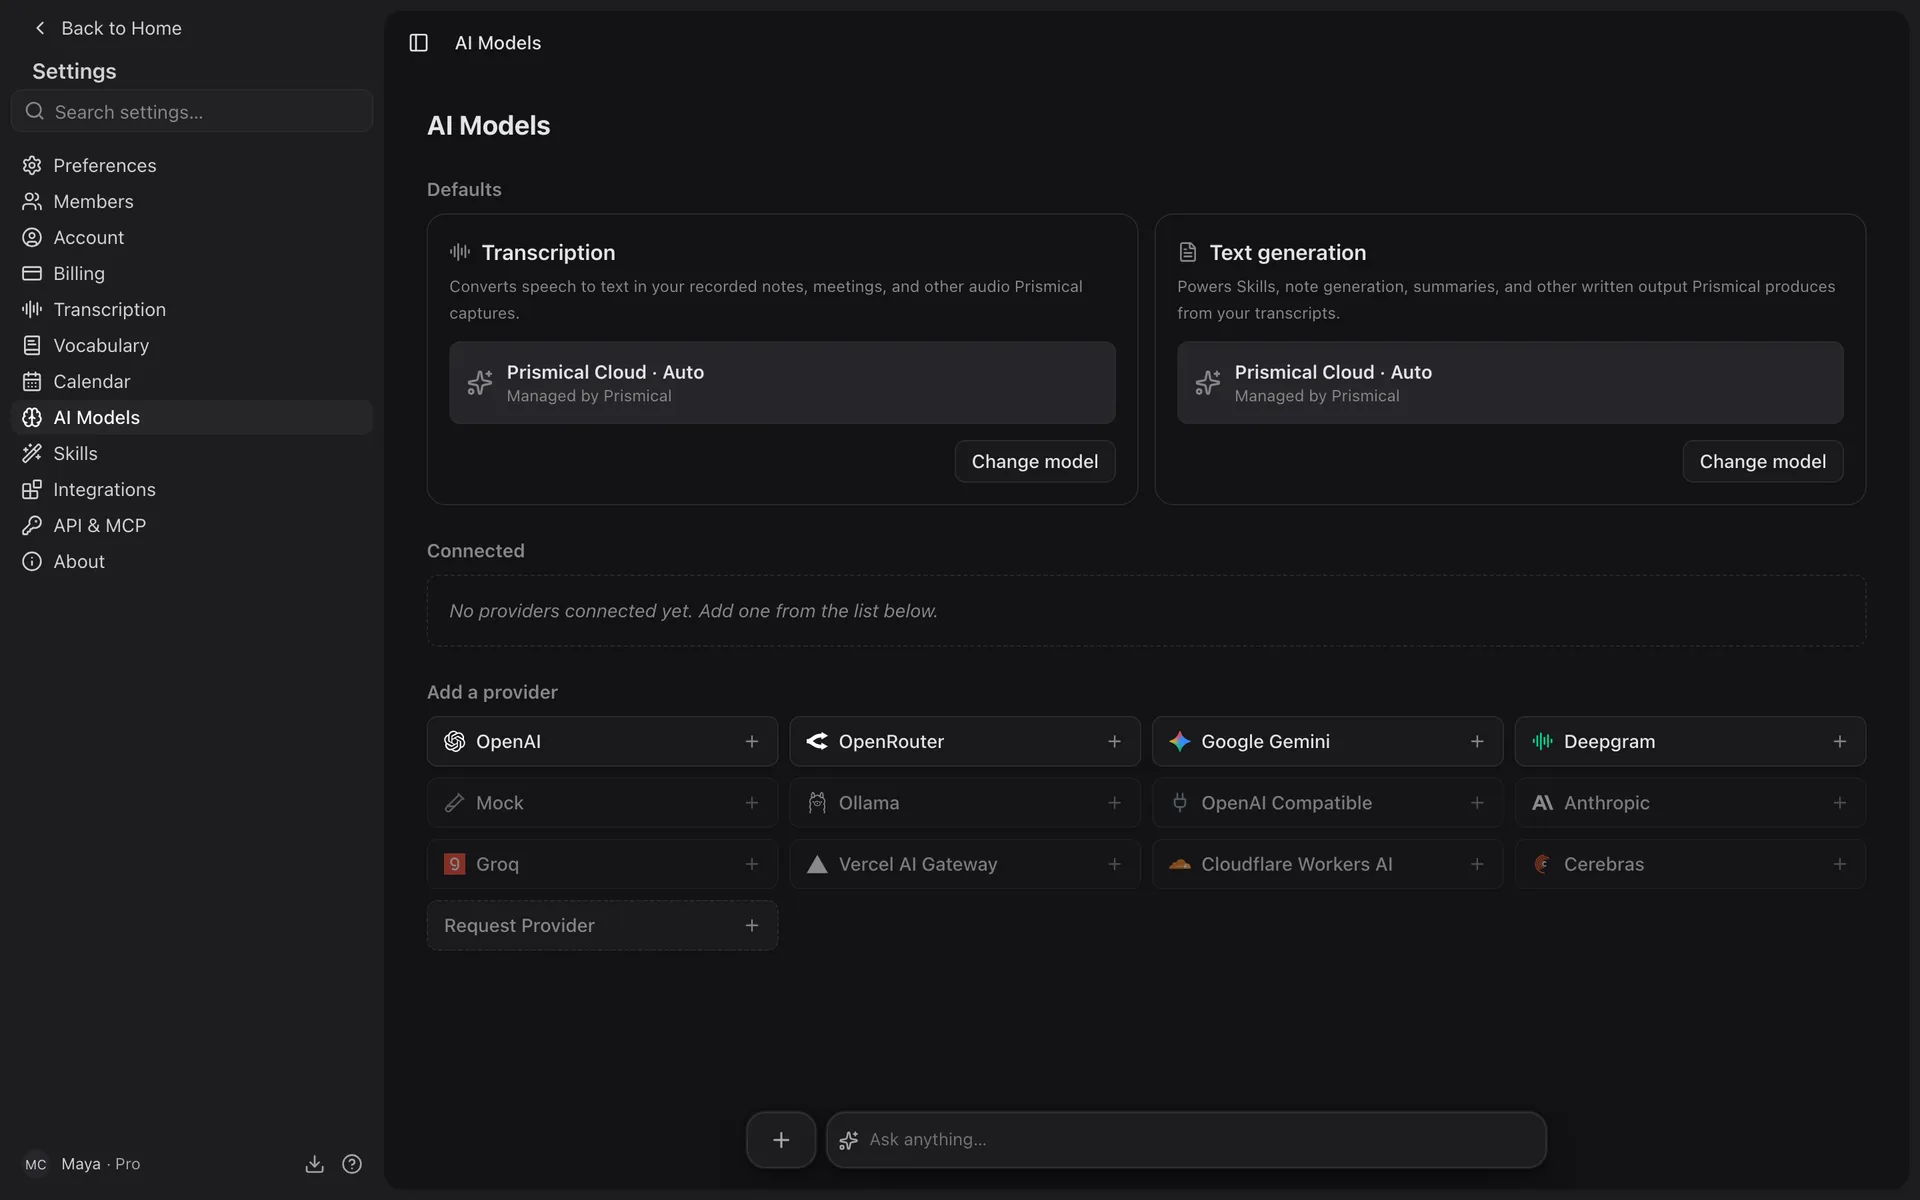Select Text generation Prismical Cloud Auto card
The height and width of the screenshot is (1200, 1920).
[1510, 383]
